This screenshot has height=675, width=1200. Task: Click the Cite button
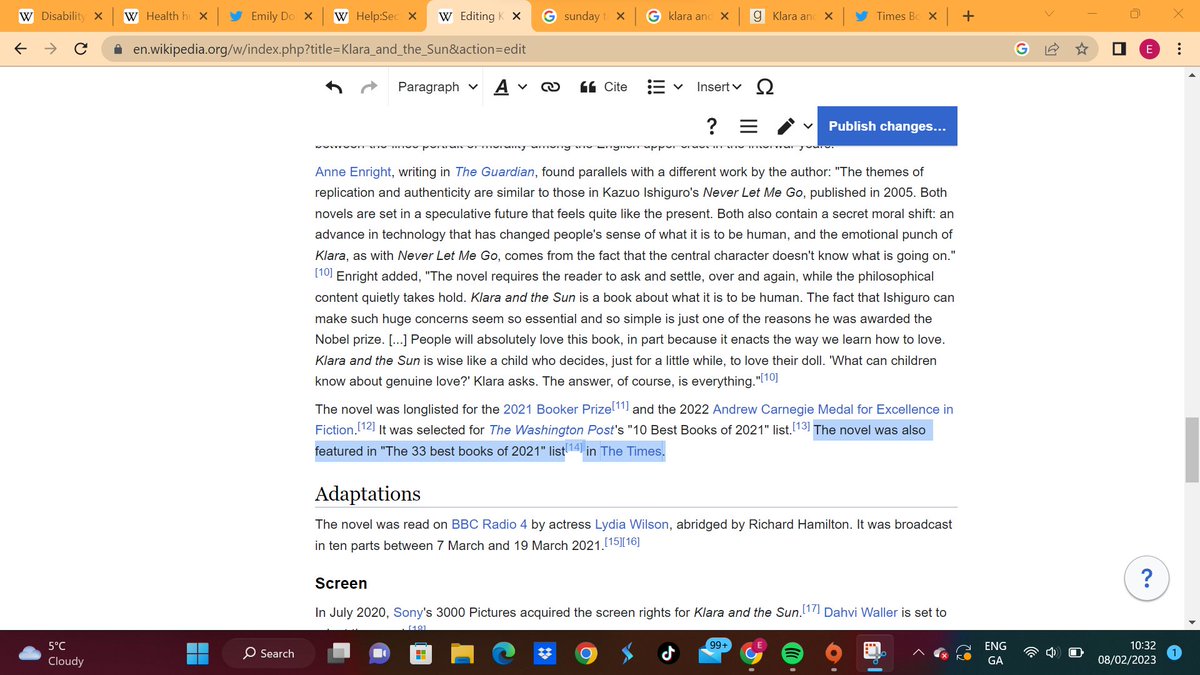coord(604,87)
